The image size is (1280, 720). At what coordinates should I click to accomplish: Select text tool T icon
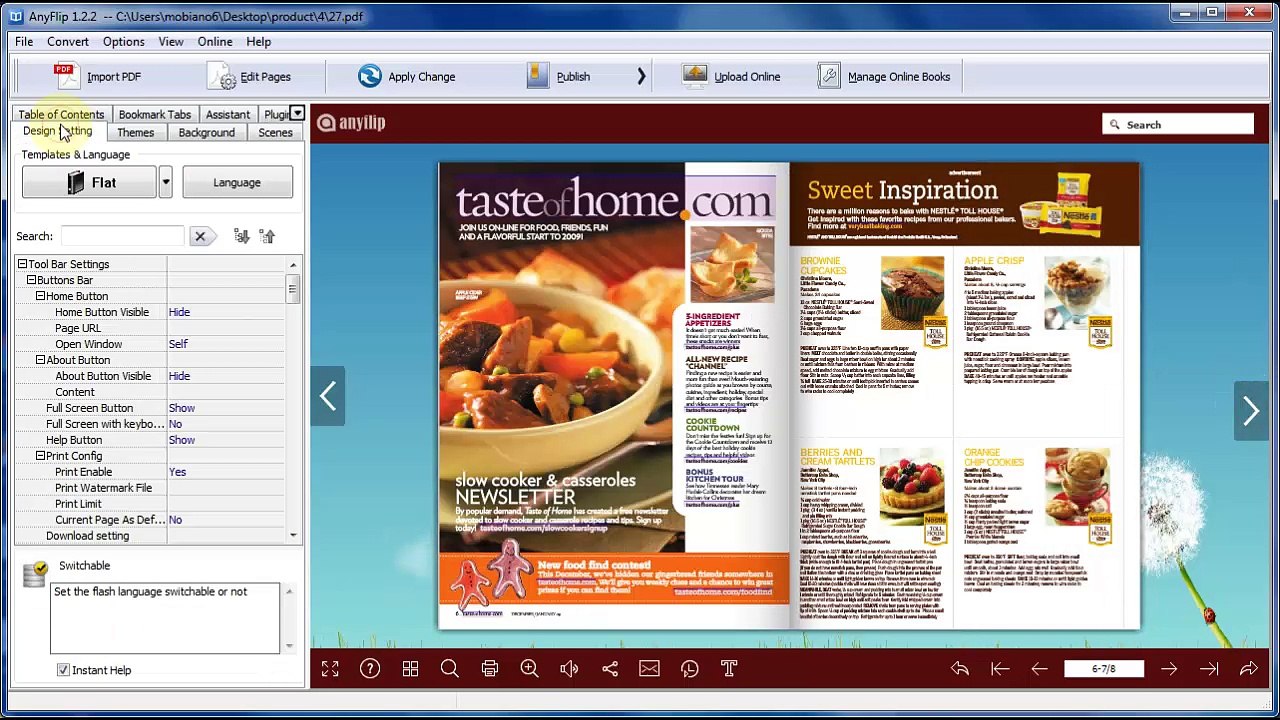729,669
